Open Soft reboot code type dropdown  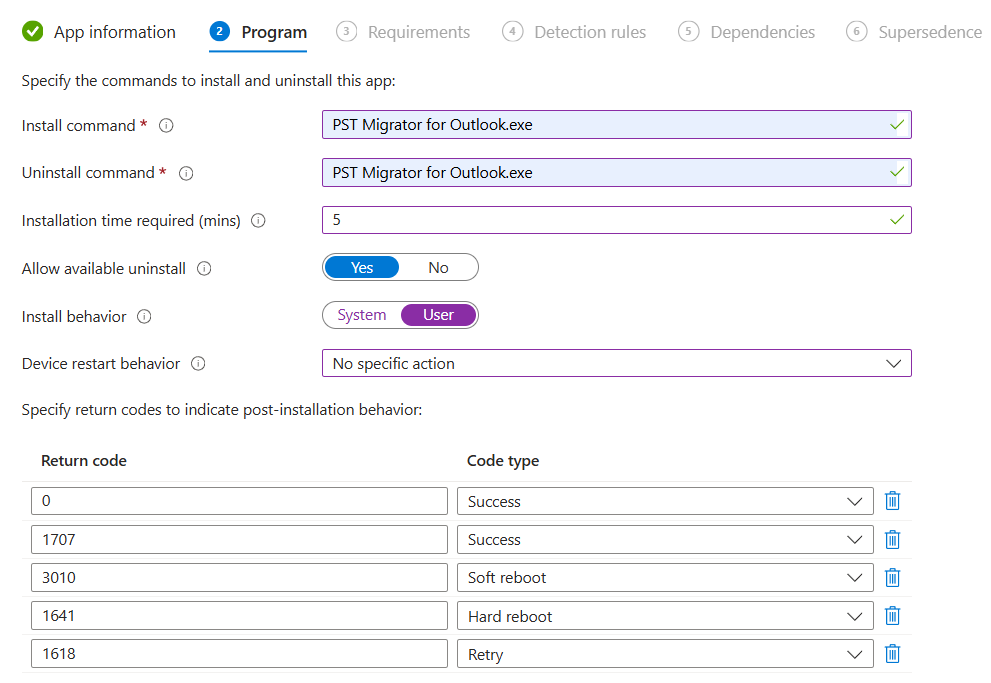[665, 577]
